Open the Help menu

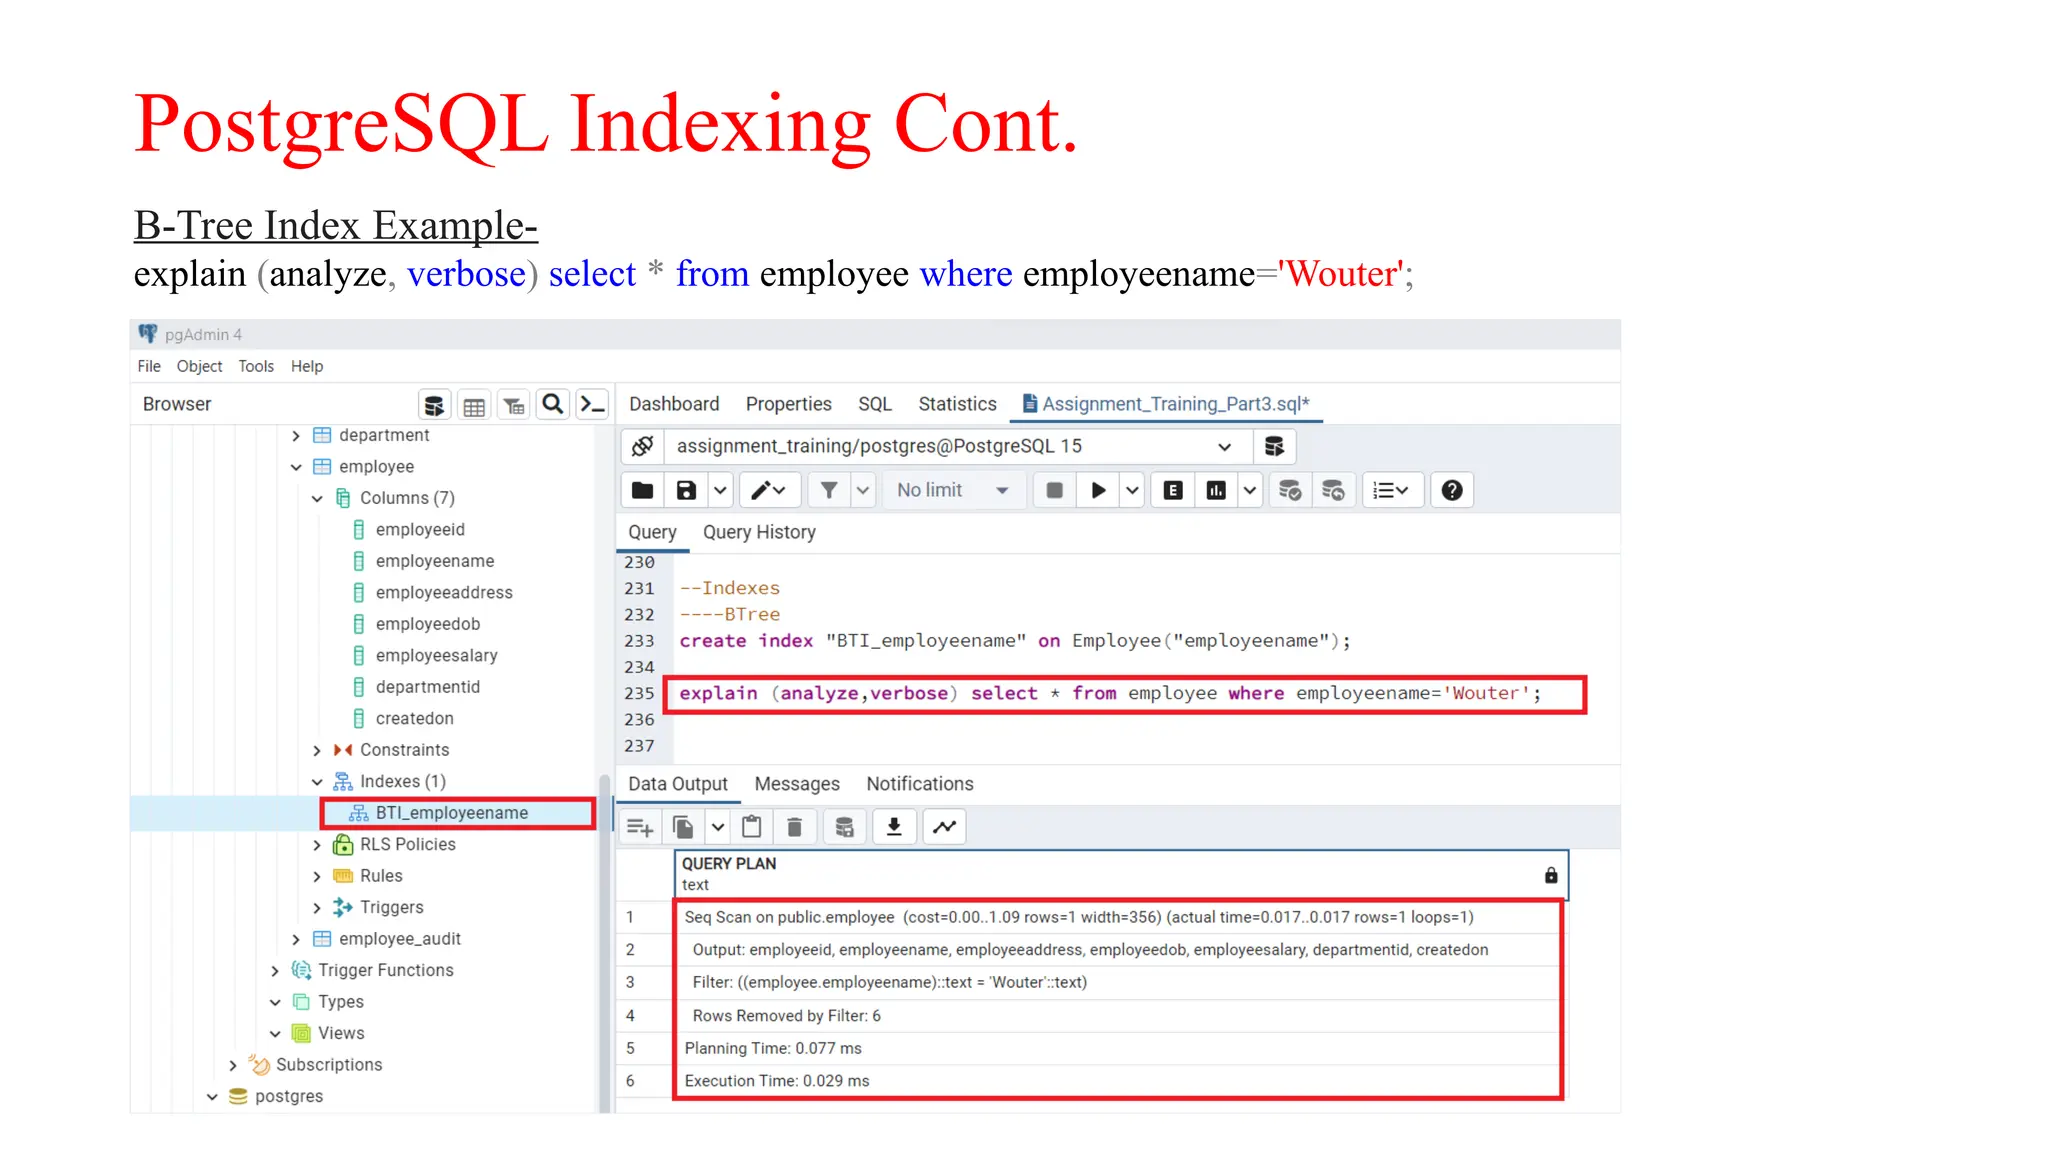pyautogui.click(x=307, y=366)
